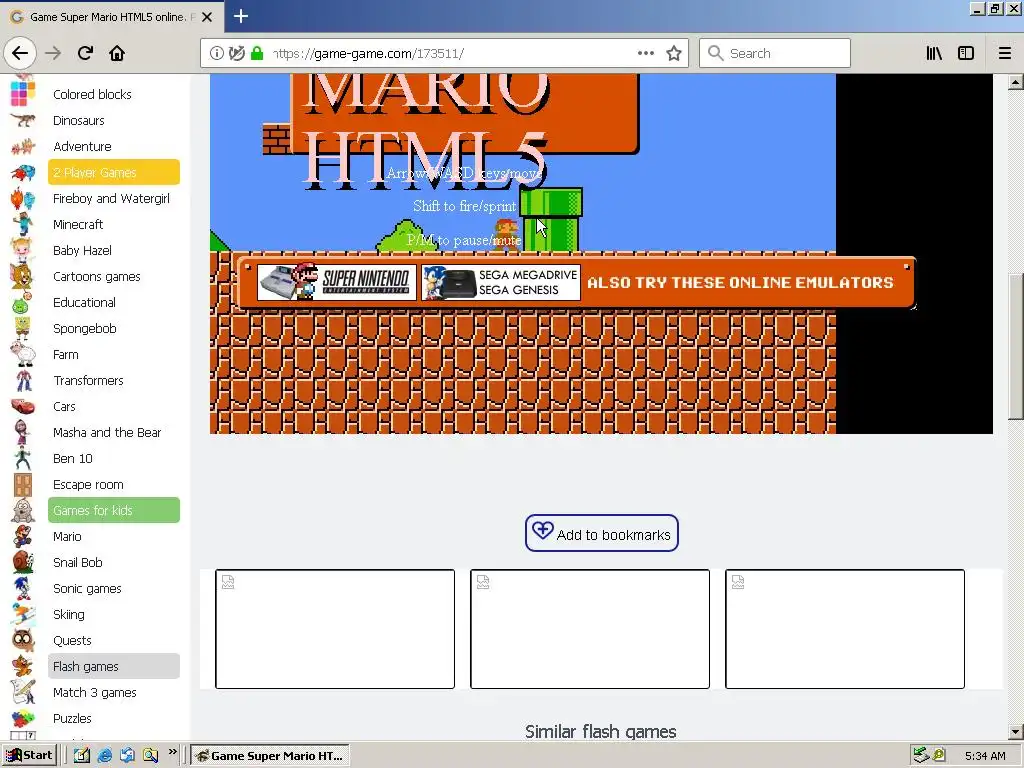Expand quick launch overflow chevron
The height and width of the screenshot is (768, 1024).
172,752
